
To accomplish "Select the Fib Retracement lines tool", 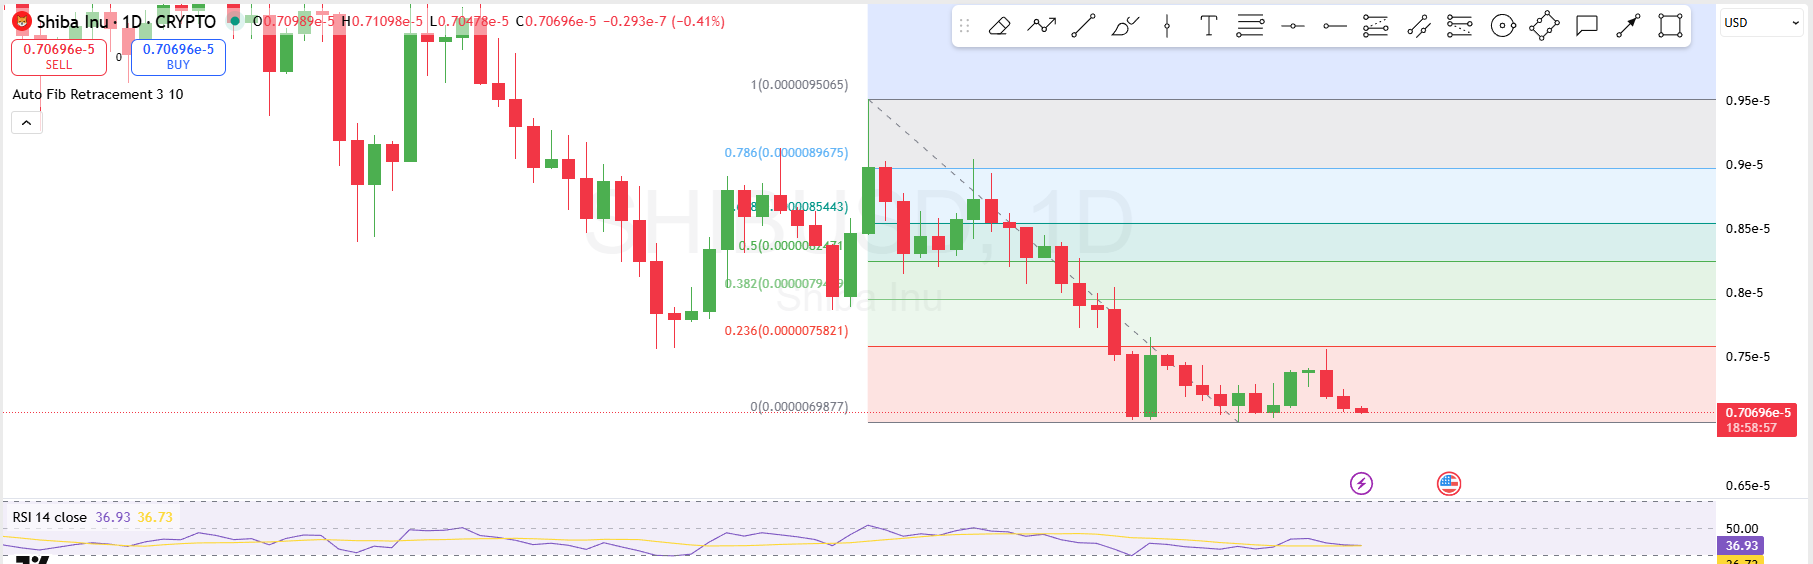I will [x=1250, y=26].
